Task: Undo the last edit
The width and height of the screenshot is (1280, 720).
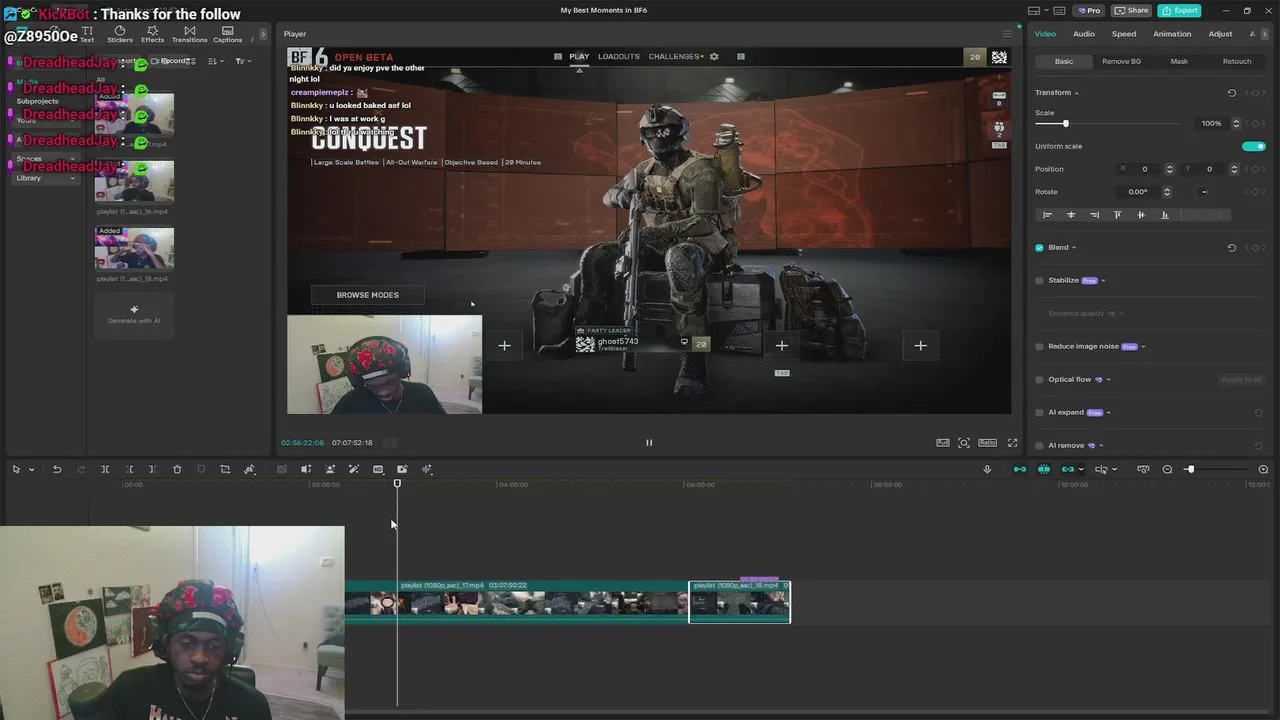Action: (x=57, y=469)
